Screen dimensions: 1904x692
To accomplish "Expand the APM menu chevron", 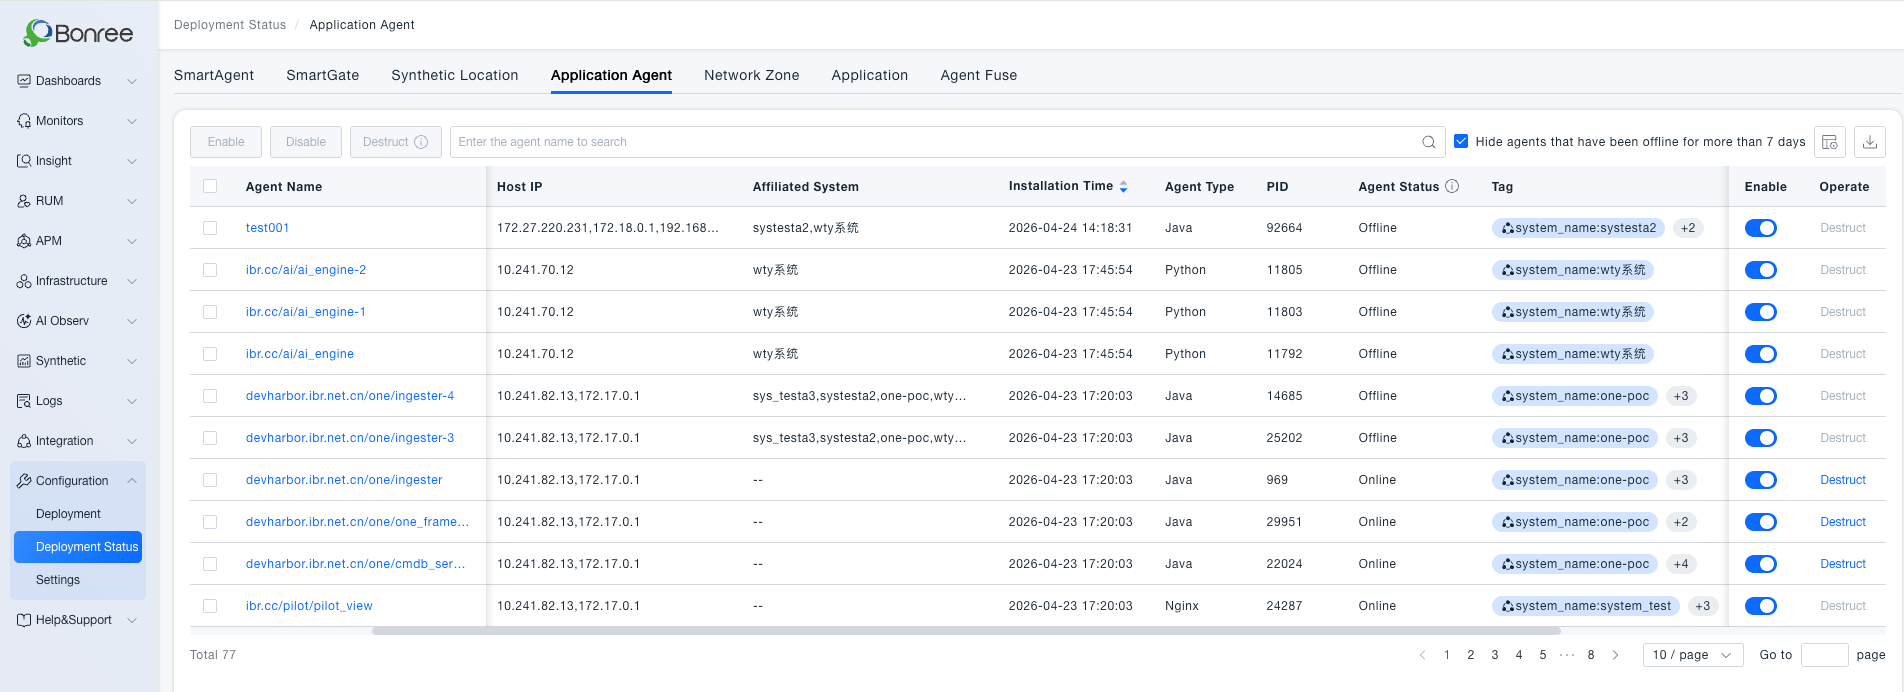I will (132, 241).
